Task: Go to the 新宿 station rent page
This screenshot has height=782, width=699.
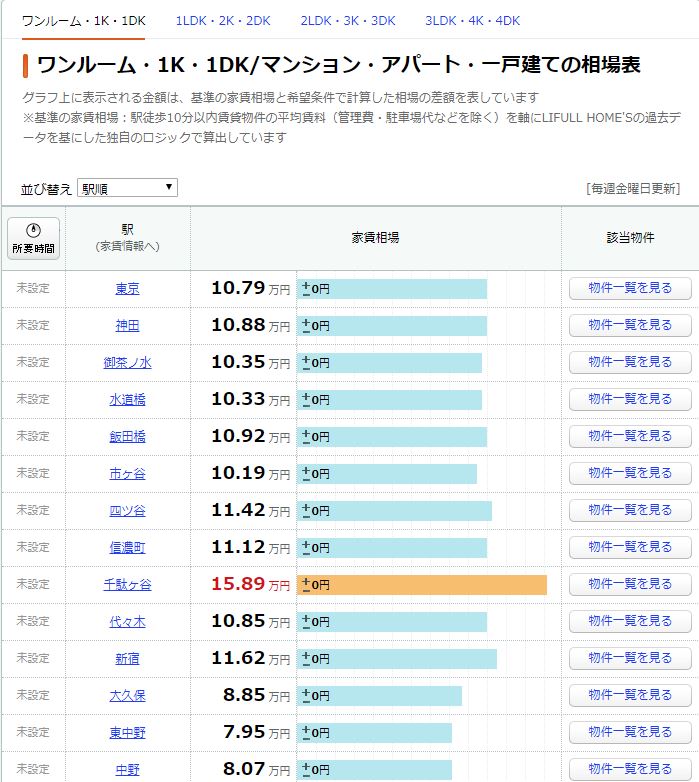Action: tap(127, 659)
